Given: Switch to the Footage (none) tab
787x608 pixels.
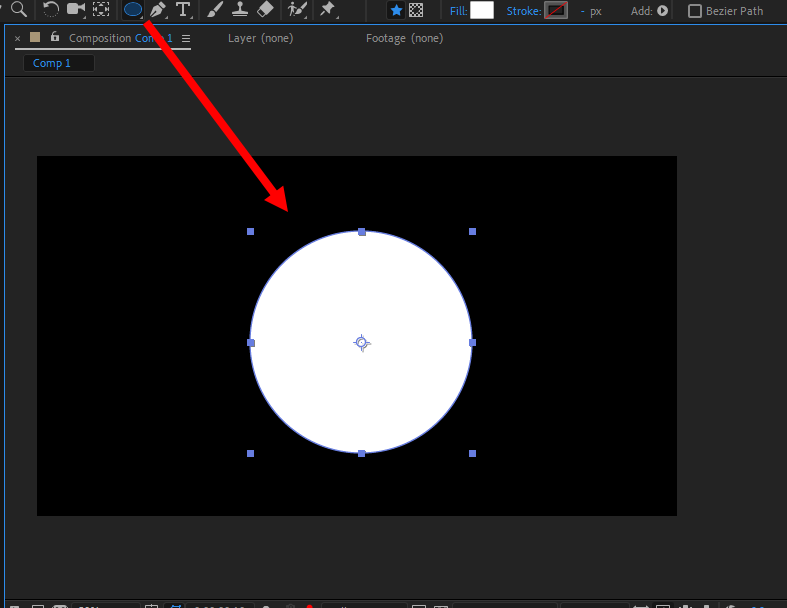Looking at the screenshot, I should coord(405,38).
